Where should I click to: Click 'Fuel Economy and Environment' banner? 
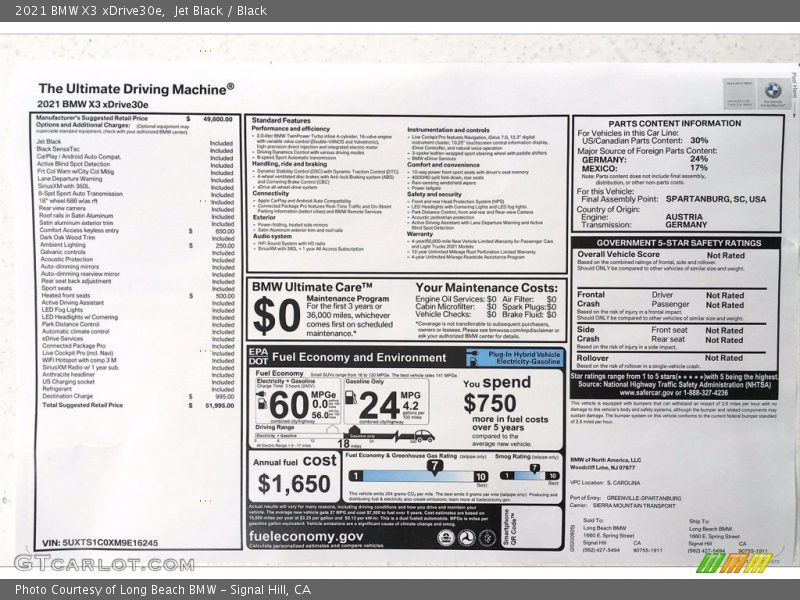click(x=359, y=358)
